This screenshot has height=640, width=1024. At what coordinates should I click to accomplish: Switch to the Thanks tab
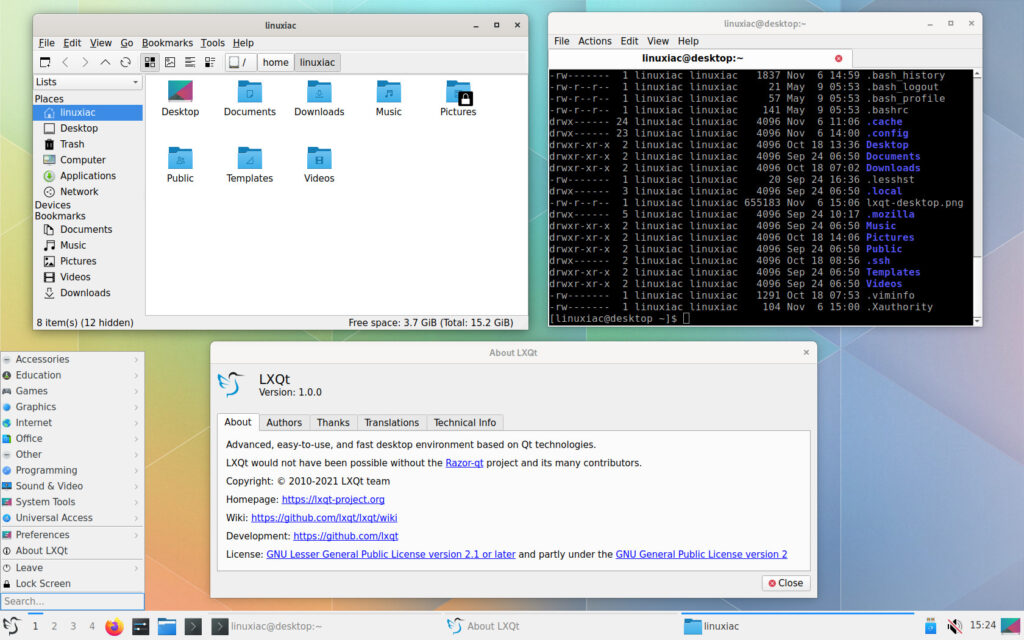[x=333, y=423]
